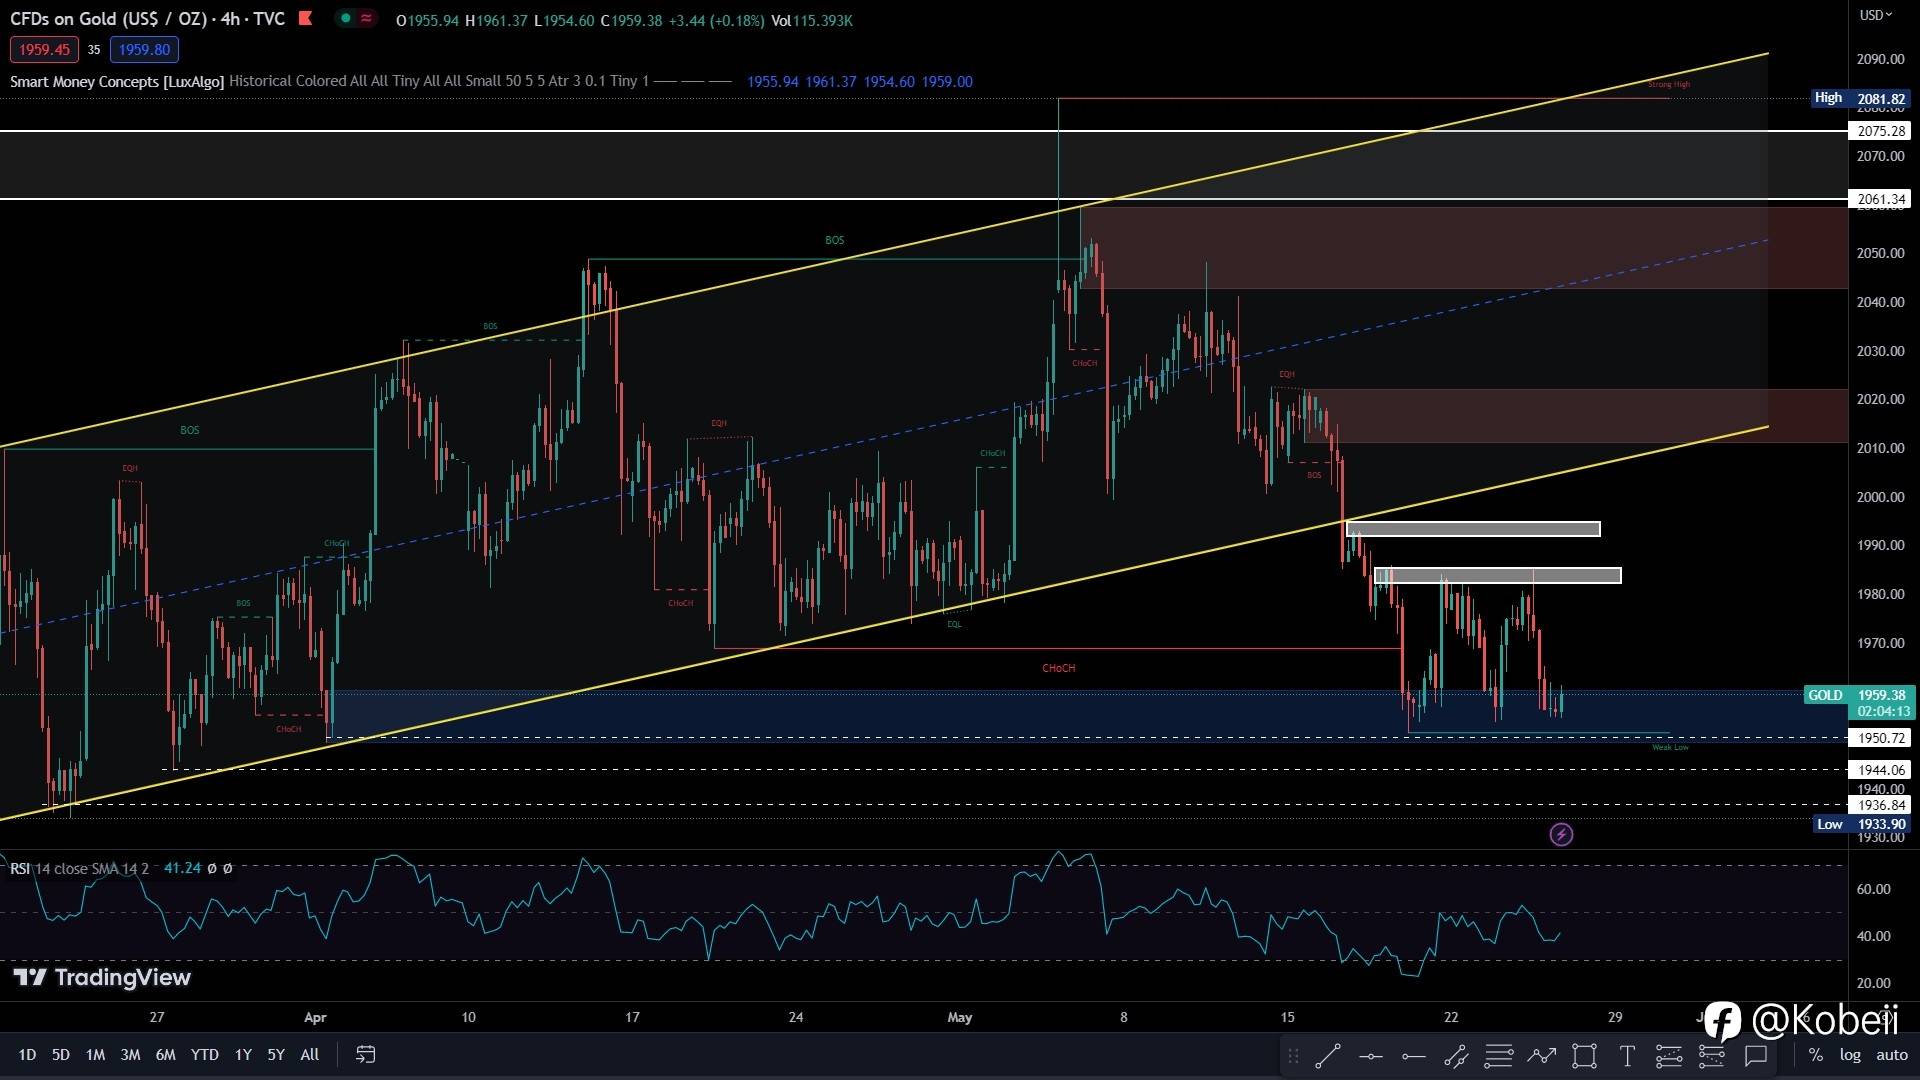Select the Fib Retracement tool

pyautogui.click(x=1498, y=1055)
